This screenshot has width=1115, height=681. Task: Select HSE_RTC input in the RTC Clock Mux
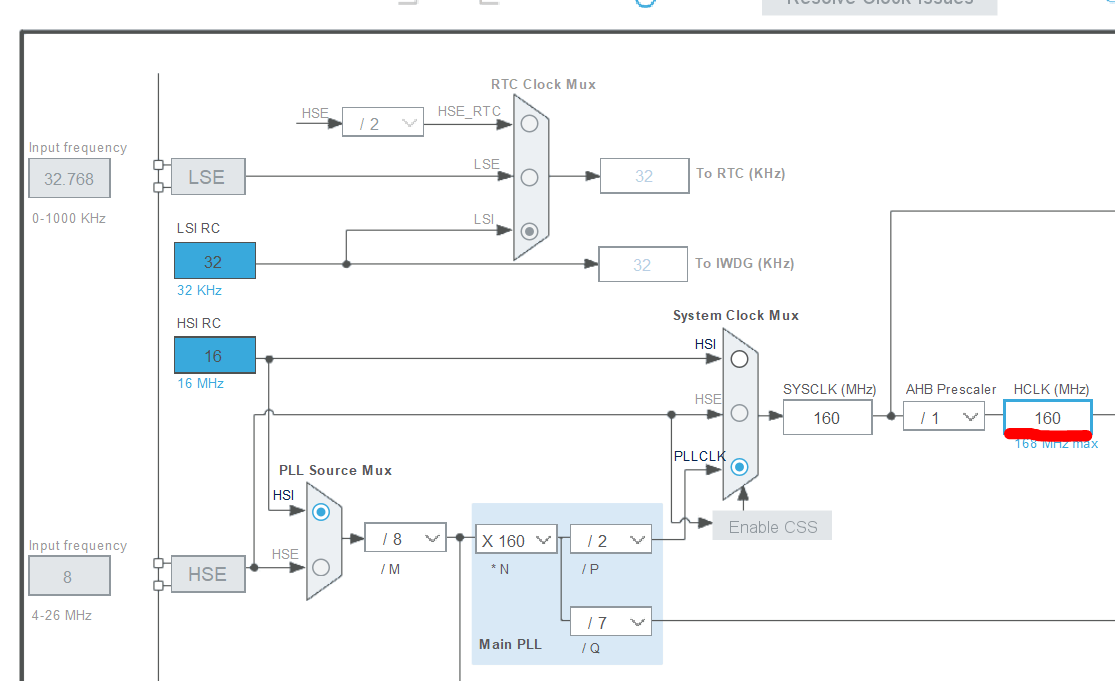(x=529, y=123)
